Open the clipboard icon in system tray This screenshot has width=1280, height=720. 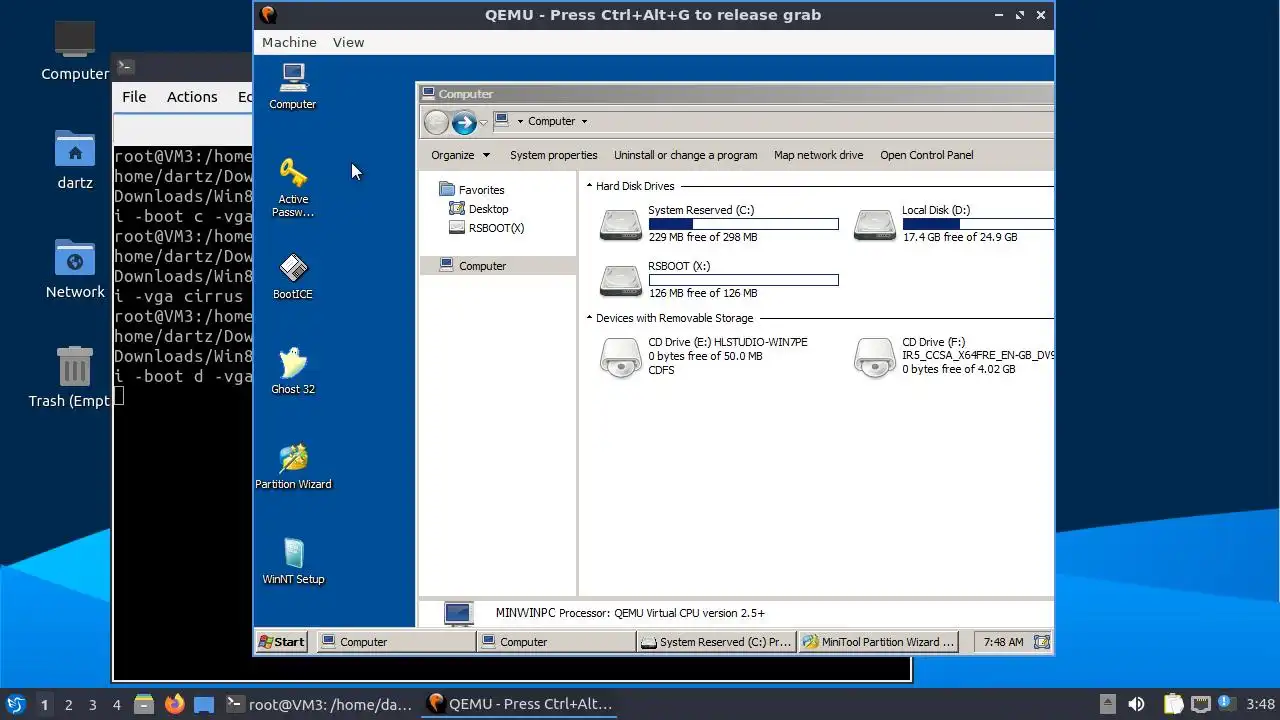(x=1173, y=704)
